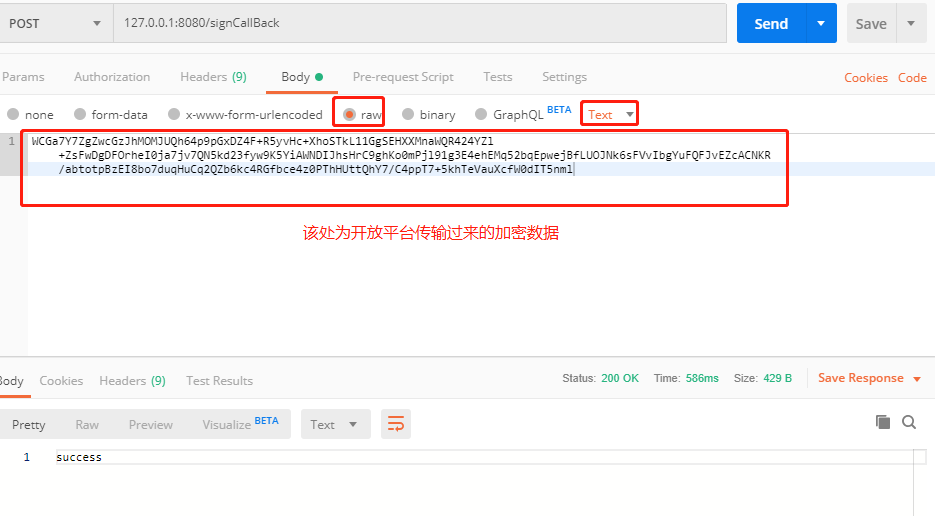Search the response with magnifier icon
This screenshot has width=935, height=516.
click(909, 422)
